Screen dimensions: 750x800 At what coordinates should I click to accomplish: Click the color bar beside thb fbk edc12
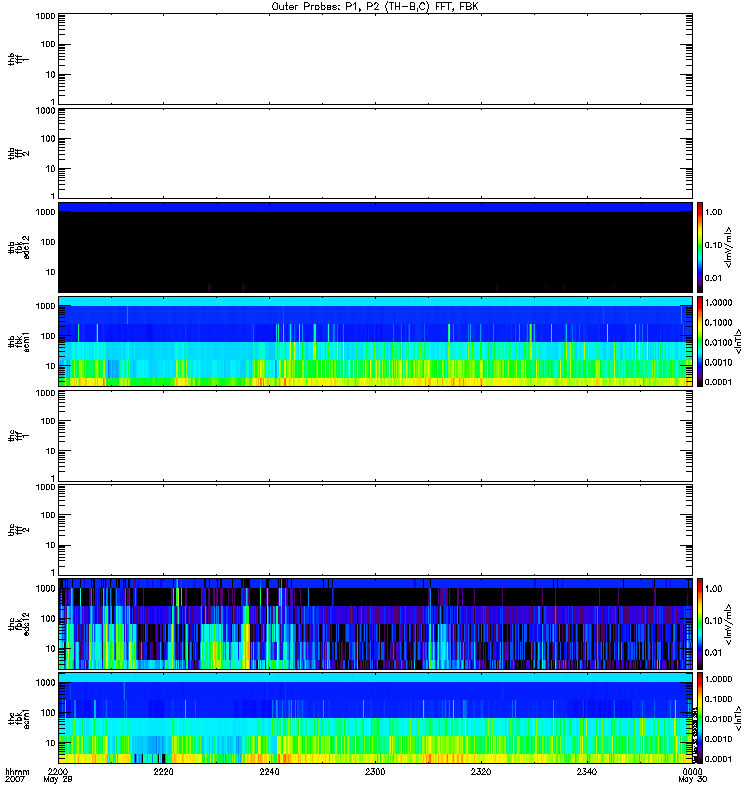pos(700,247)
